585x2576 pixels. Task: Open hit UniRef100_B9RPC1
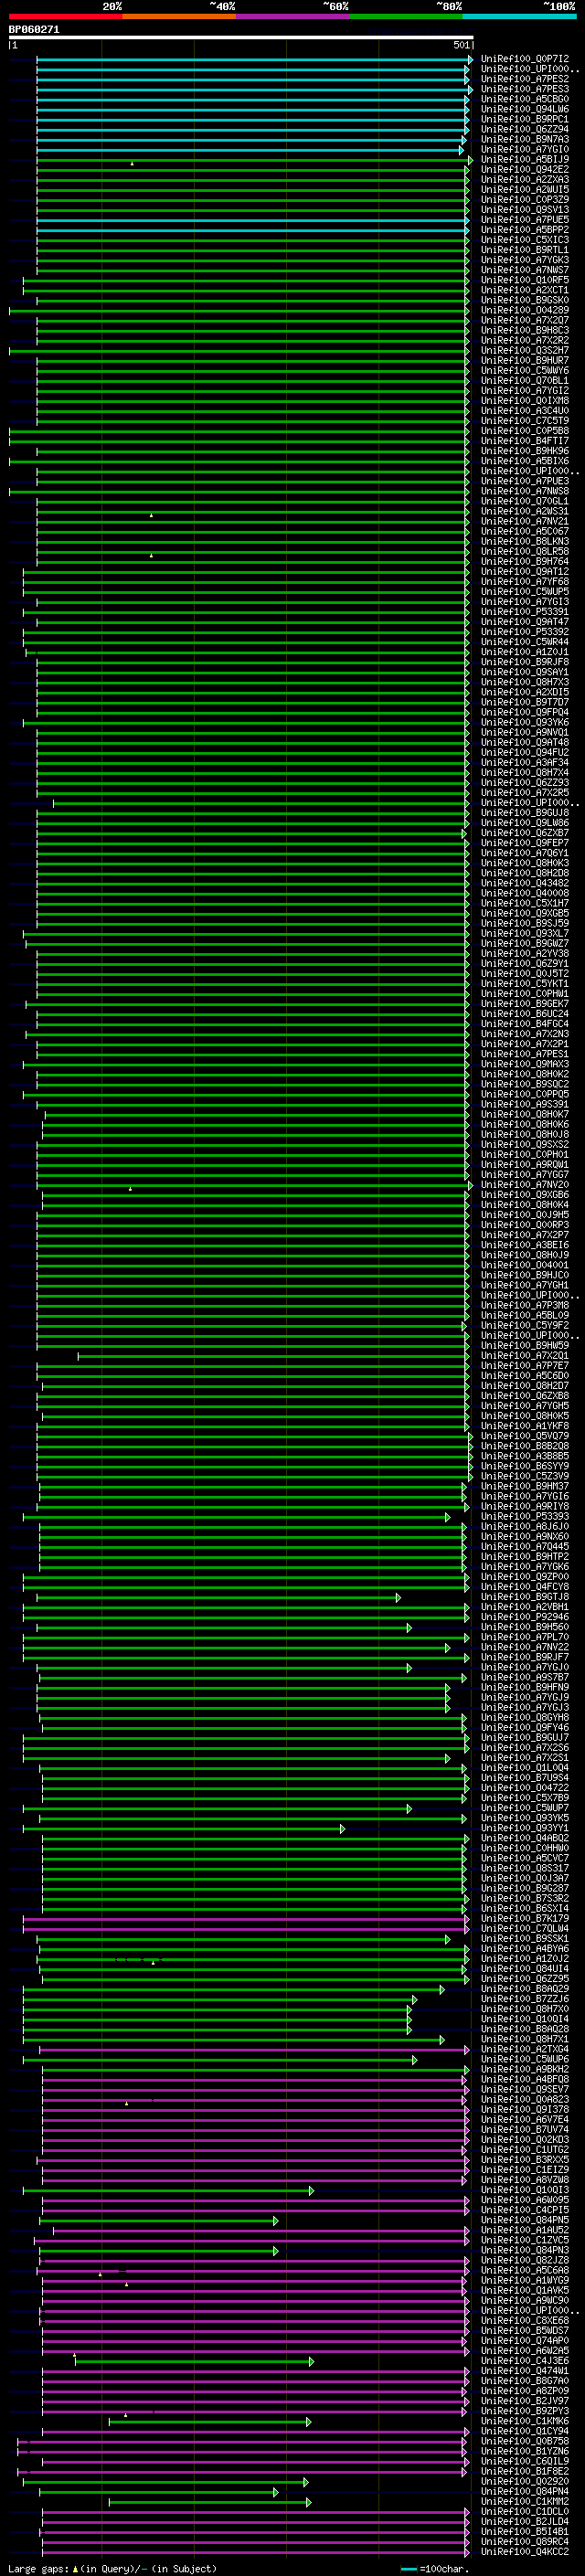coord(525,119)
